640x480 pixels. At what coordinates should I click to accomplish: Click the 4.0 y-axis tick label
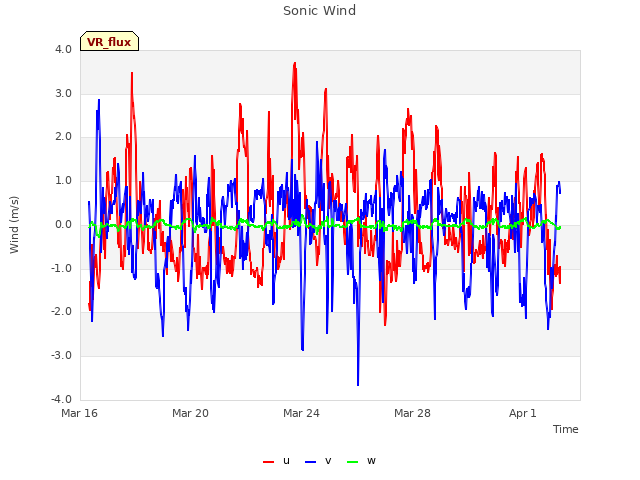point(63,49)
